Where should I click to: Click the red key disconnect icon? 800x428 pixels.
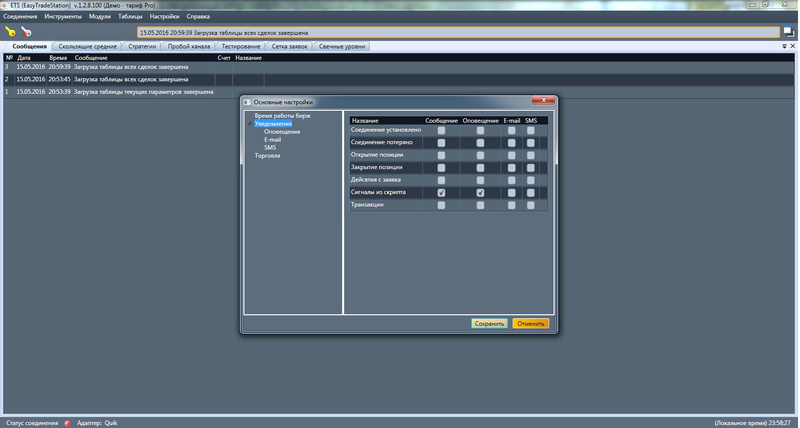27,32
